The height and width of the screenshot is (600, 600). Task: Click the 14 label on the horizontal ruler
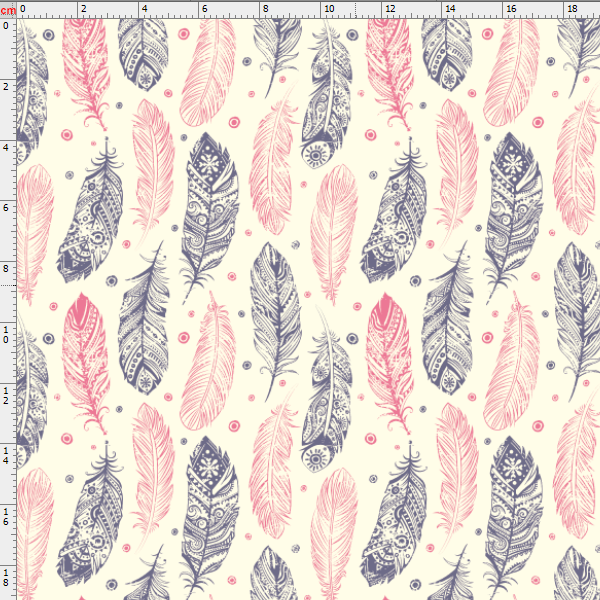coord(450,9)
